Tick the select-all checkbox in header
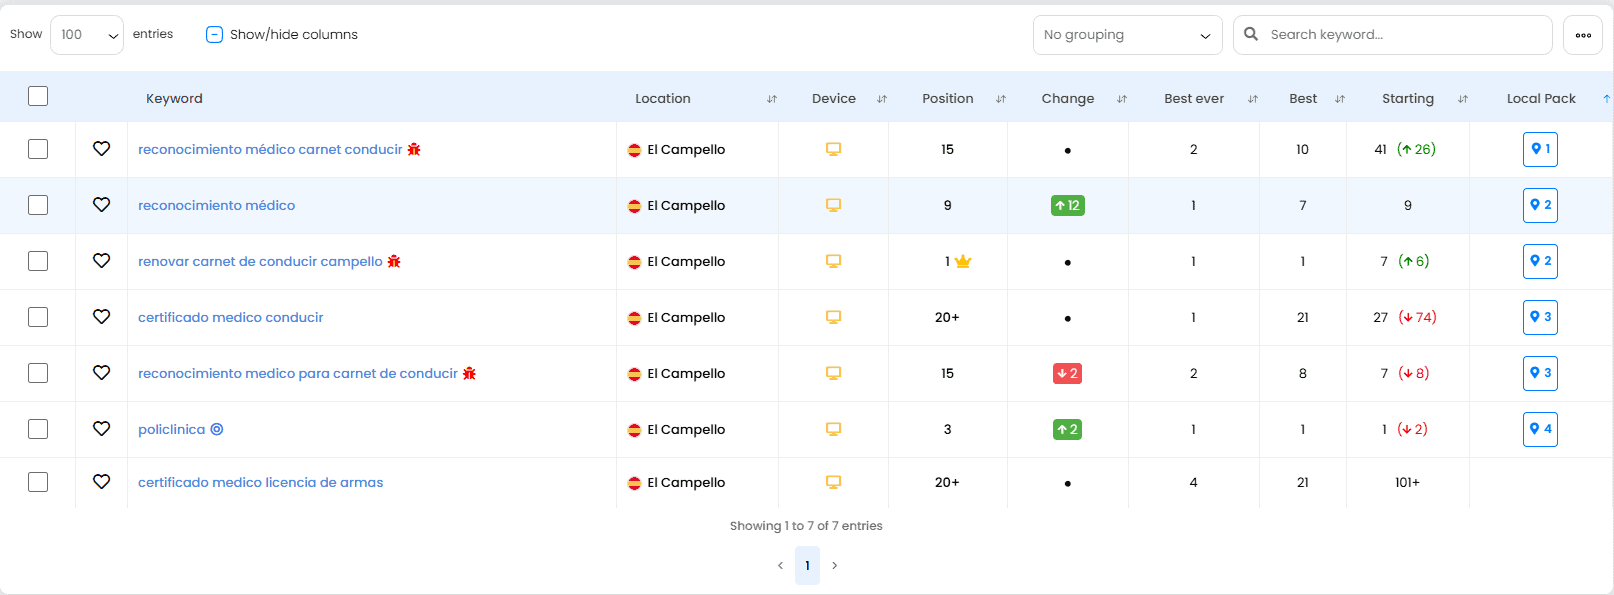This screenshot has height=595, width=1614. point(38,97)
